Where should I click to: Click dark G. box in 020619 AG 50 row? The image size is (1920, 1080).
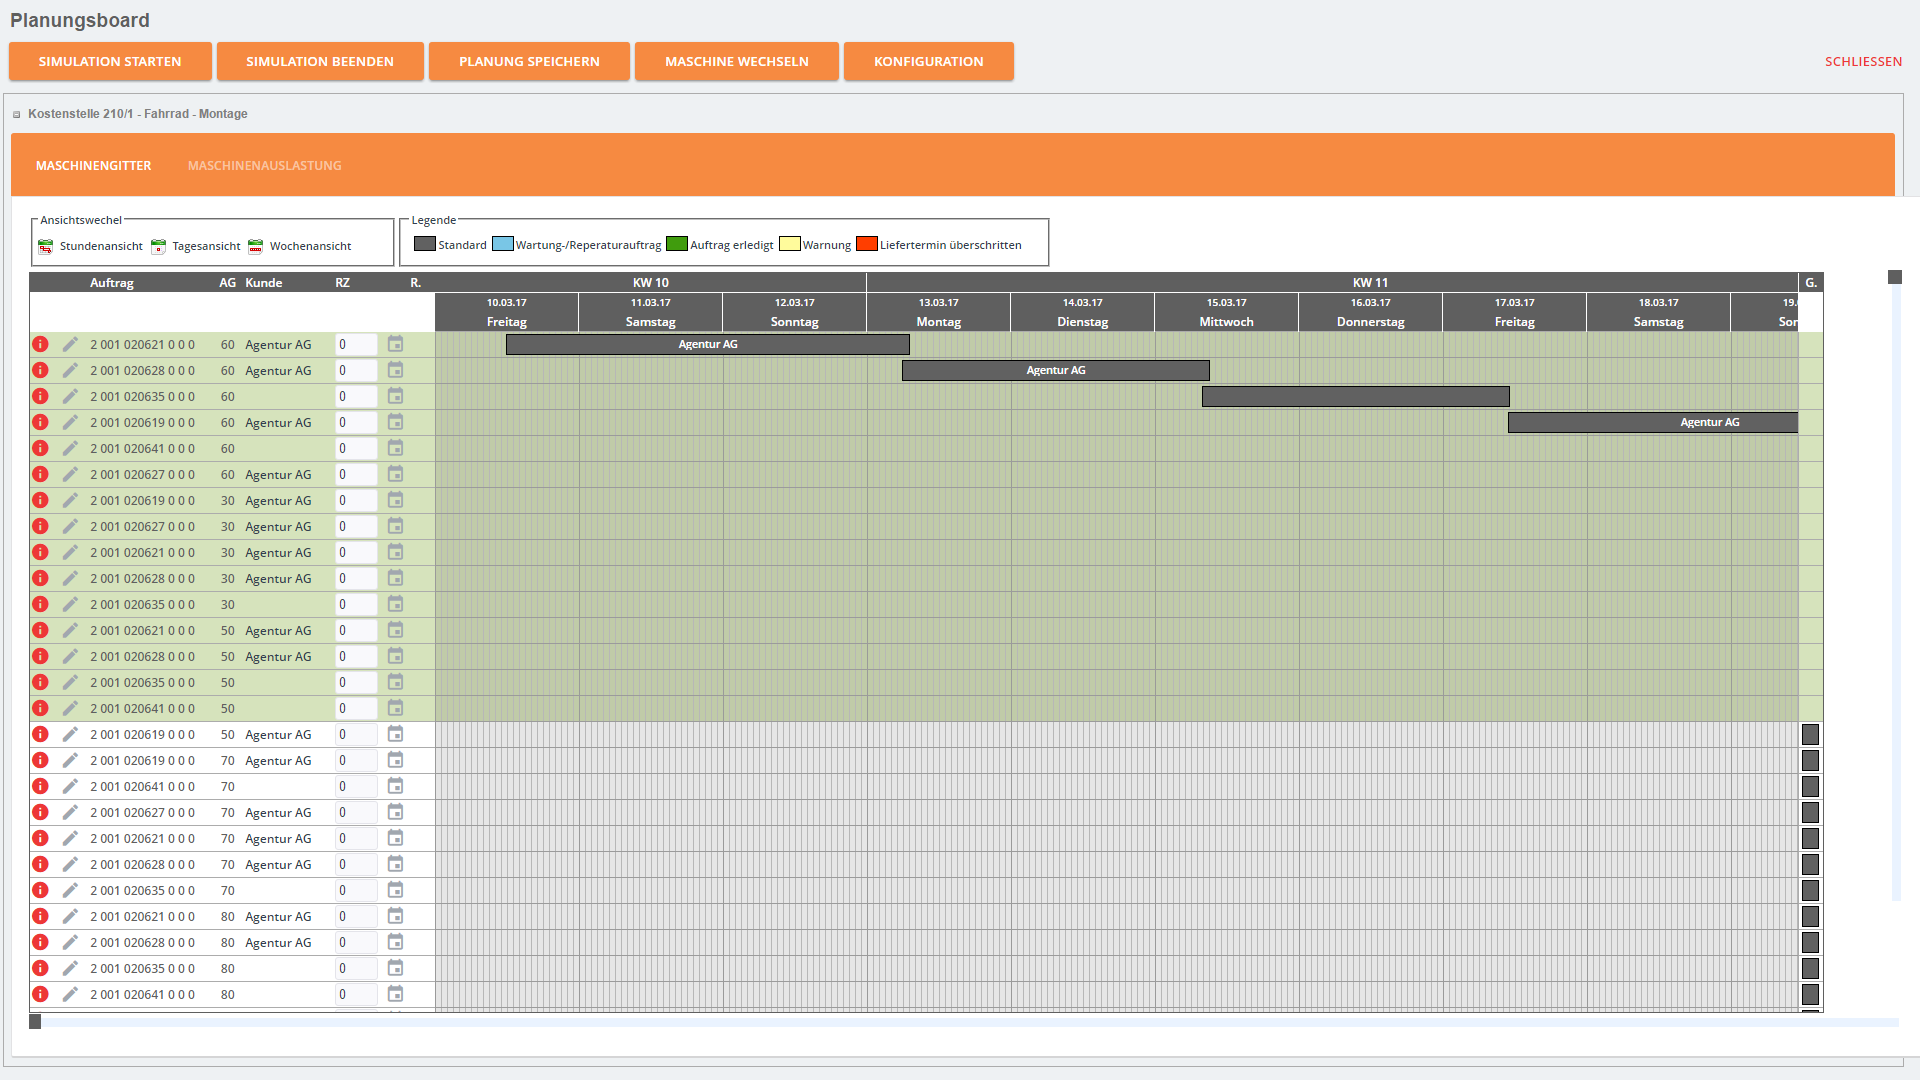(x=1810, y=734)
